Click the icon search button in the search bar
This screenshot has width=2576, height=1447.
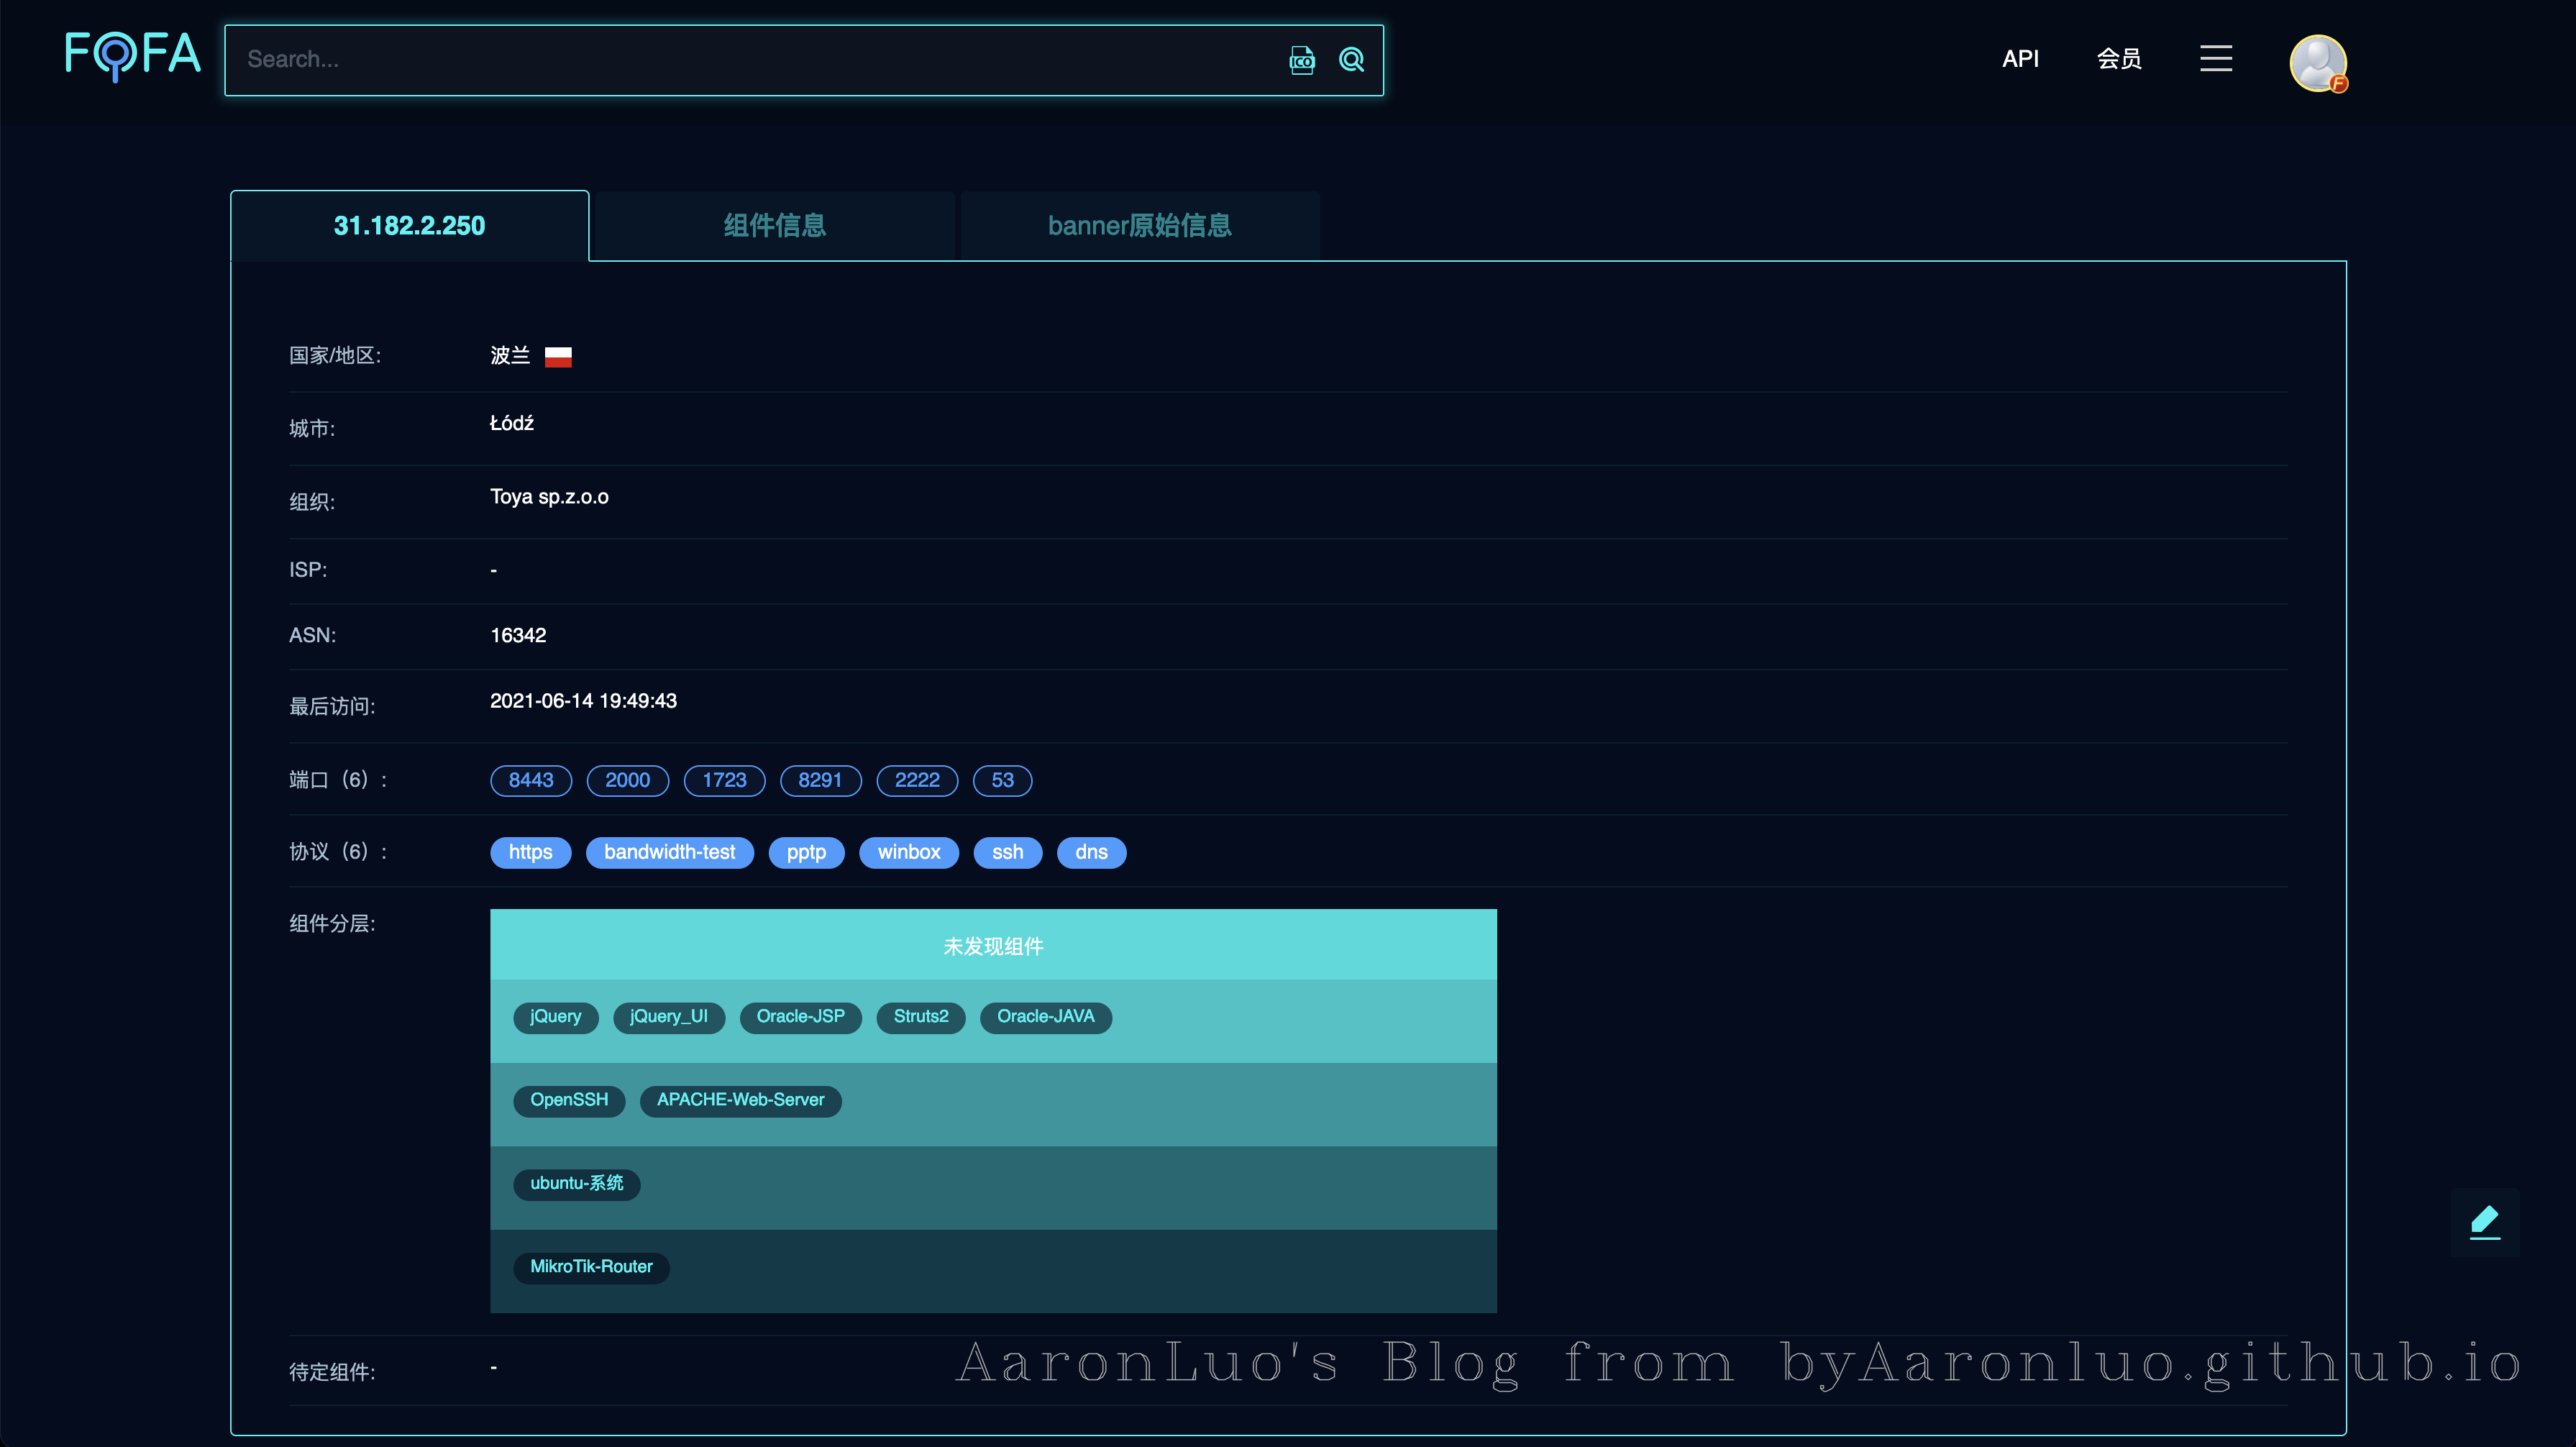pyautogui.click(x=1301, y=60)
